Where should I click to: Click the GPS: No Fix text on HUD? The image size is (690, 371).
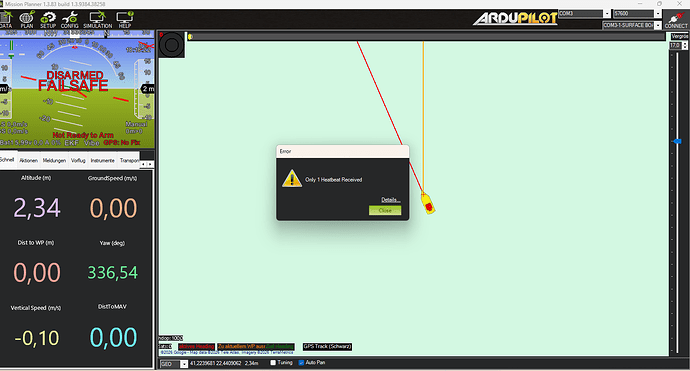pos(122,143)
